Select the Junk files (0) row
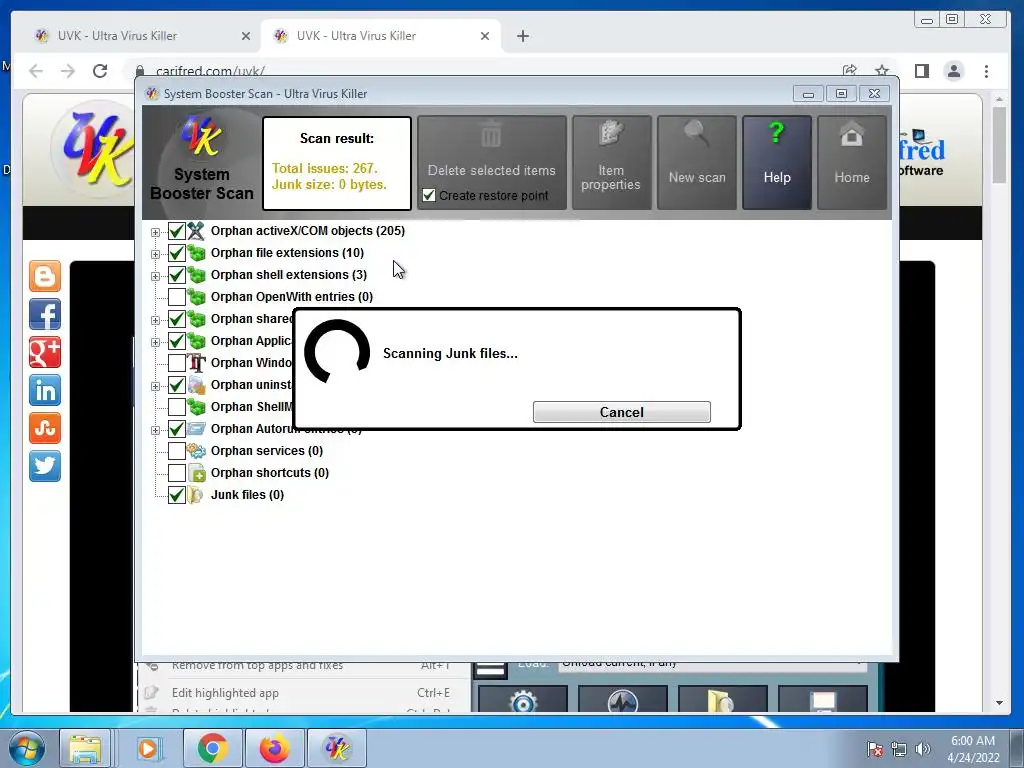This screenshot has height=768, width=1024. [247, 495]
